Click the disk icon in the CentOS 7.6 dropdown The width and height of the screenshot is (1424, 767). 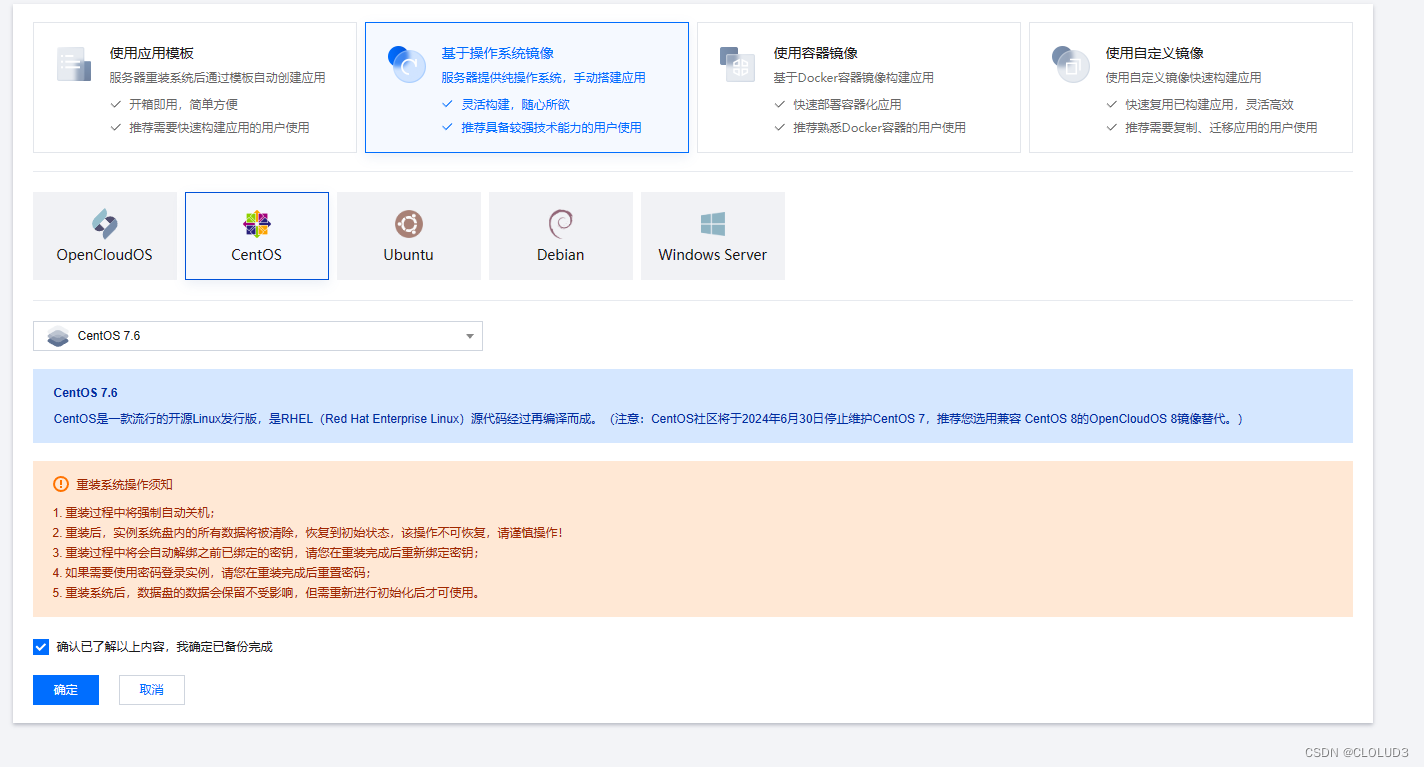click(58, 336)
